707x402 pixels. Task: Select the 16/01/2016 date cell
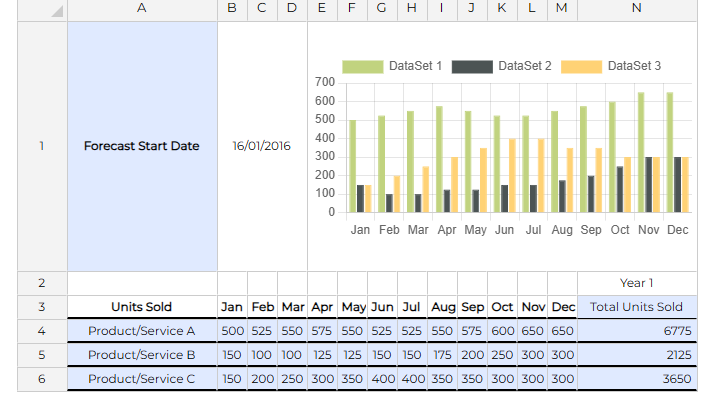point(262,146)
